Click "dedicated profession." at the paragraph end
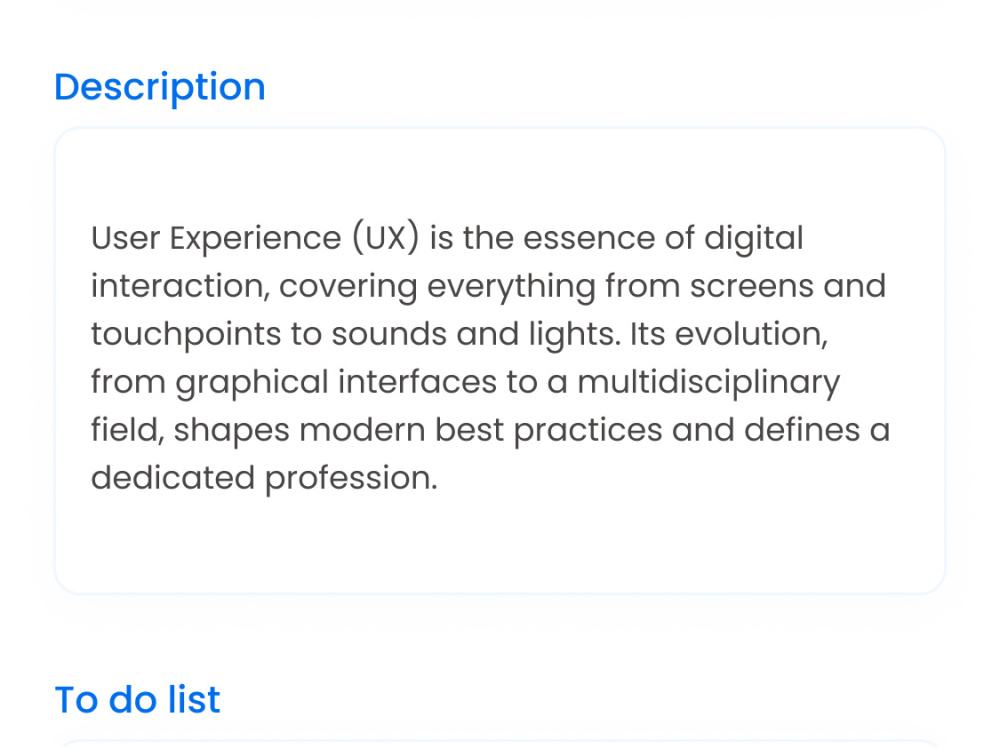1000x749 pixels. pos(264,478)
